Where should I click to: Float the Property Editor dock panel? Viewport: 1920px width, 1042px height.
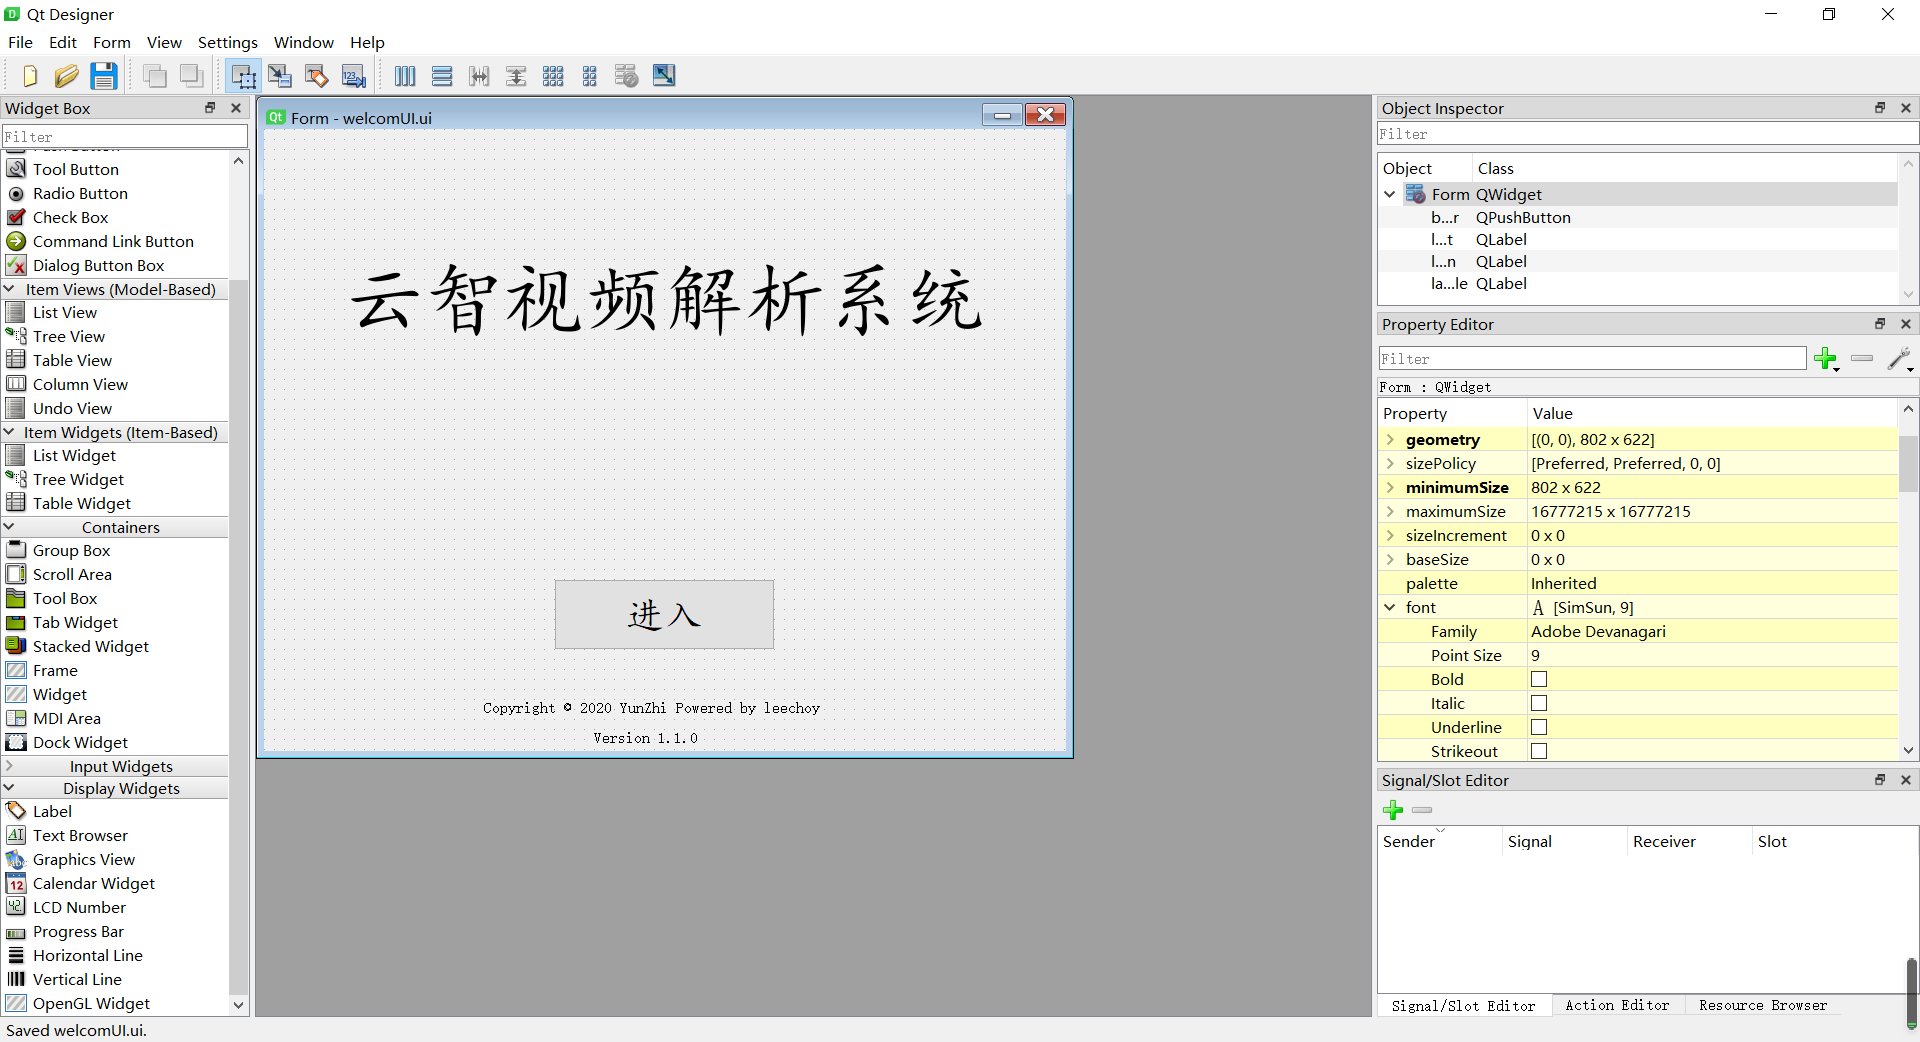pyautogui.click(x=1880, y=324)
